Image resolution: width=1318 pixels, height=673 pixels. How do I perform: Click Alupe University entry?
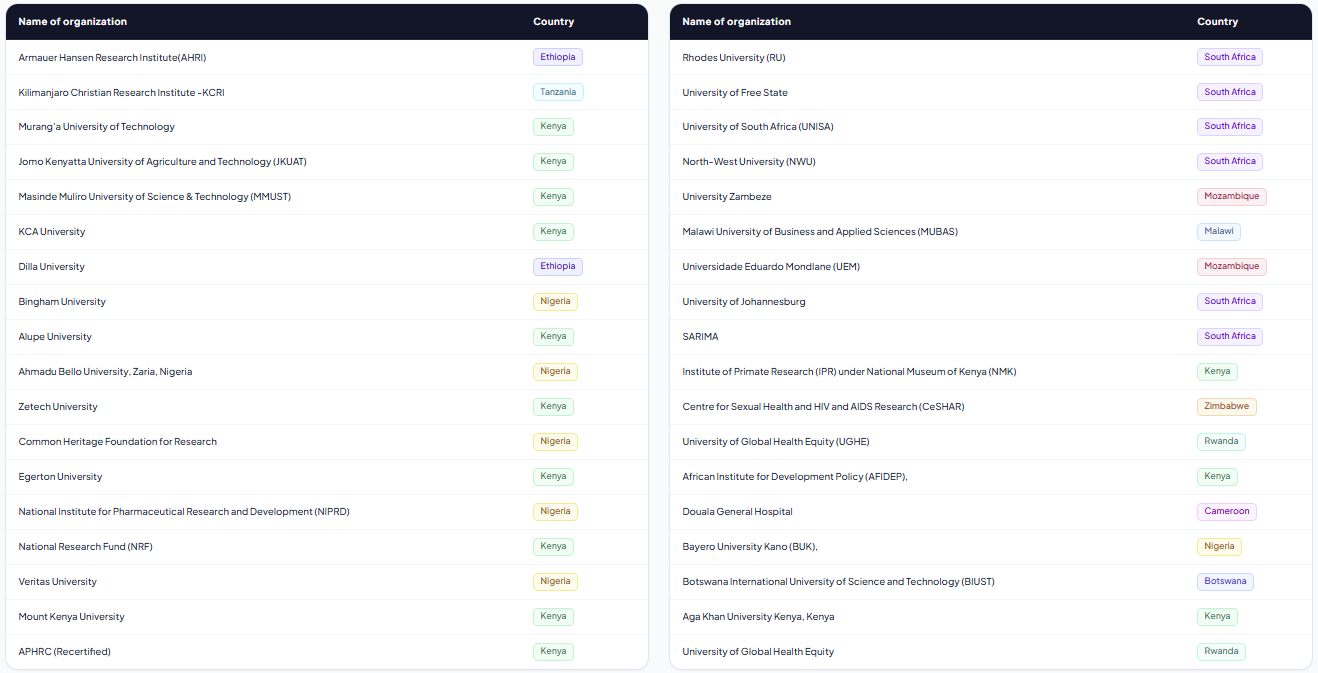click(x=55, y=337)
